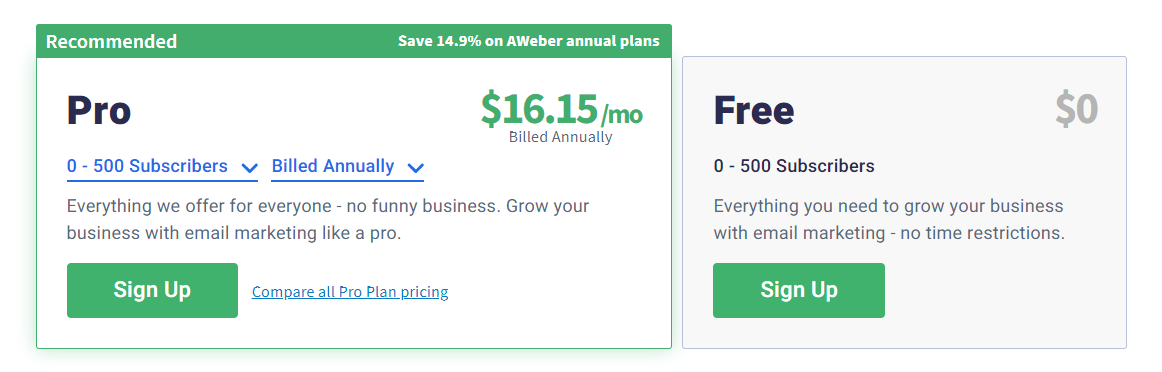The width and height of the screenshot is (1162, 372).
Task: Open Compare all Pro Plan pricing link
Action: click(x=350, y=292)
